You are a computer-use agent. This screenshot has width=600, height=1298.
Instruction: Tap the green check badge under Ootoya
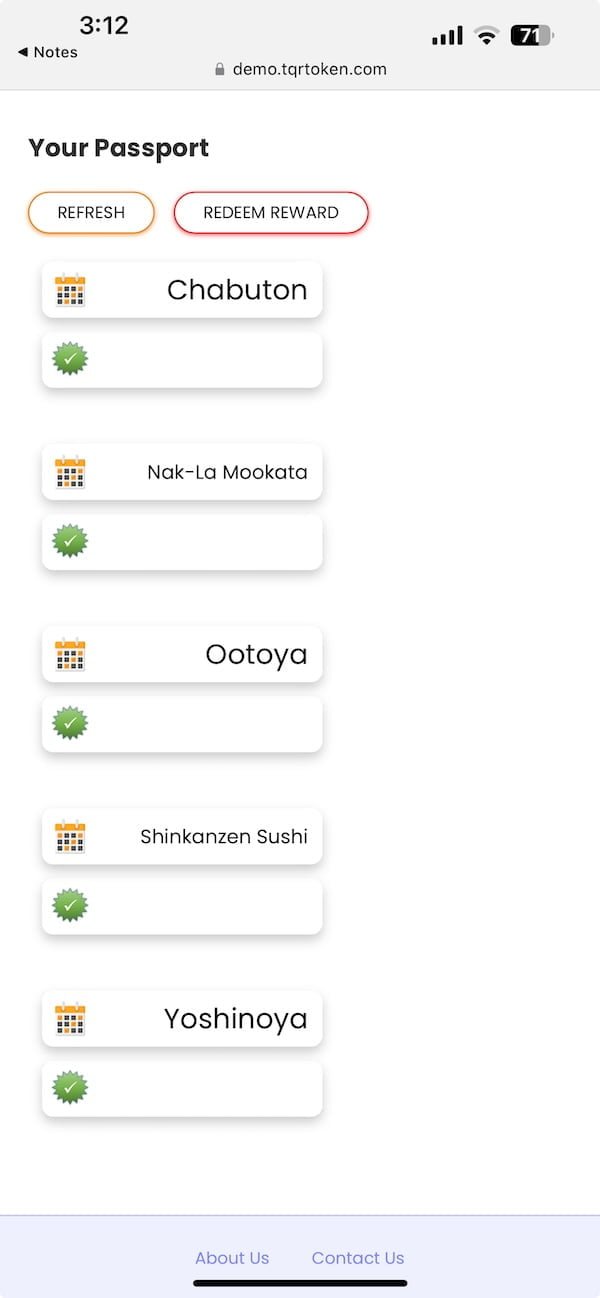click(x=70, y=723)
